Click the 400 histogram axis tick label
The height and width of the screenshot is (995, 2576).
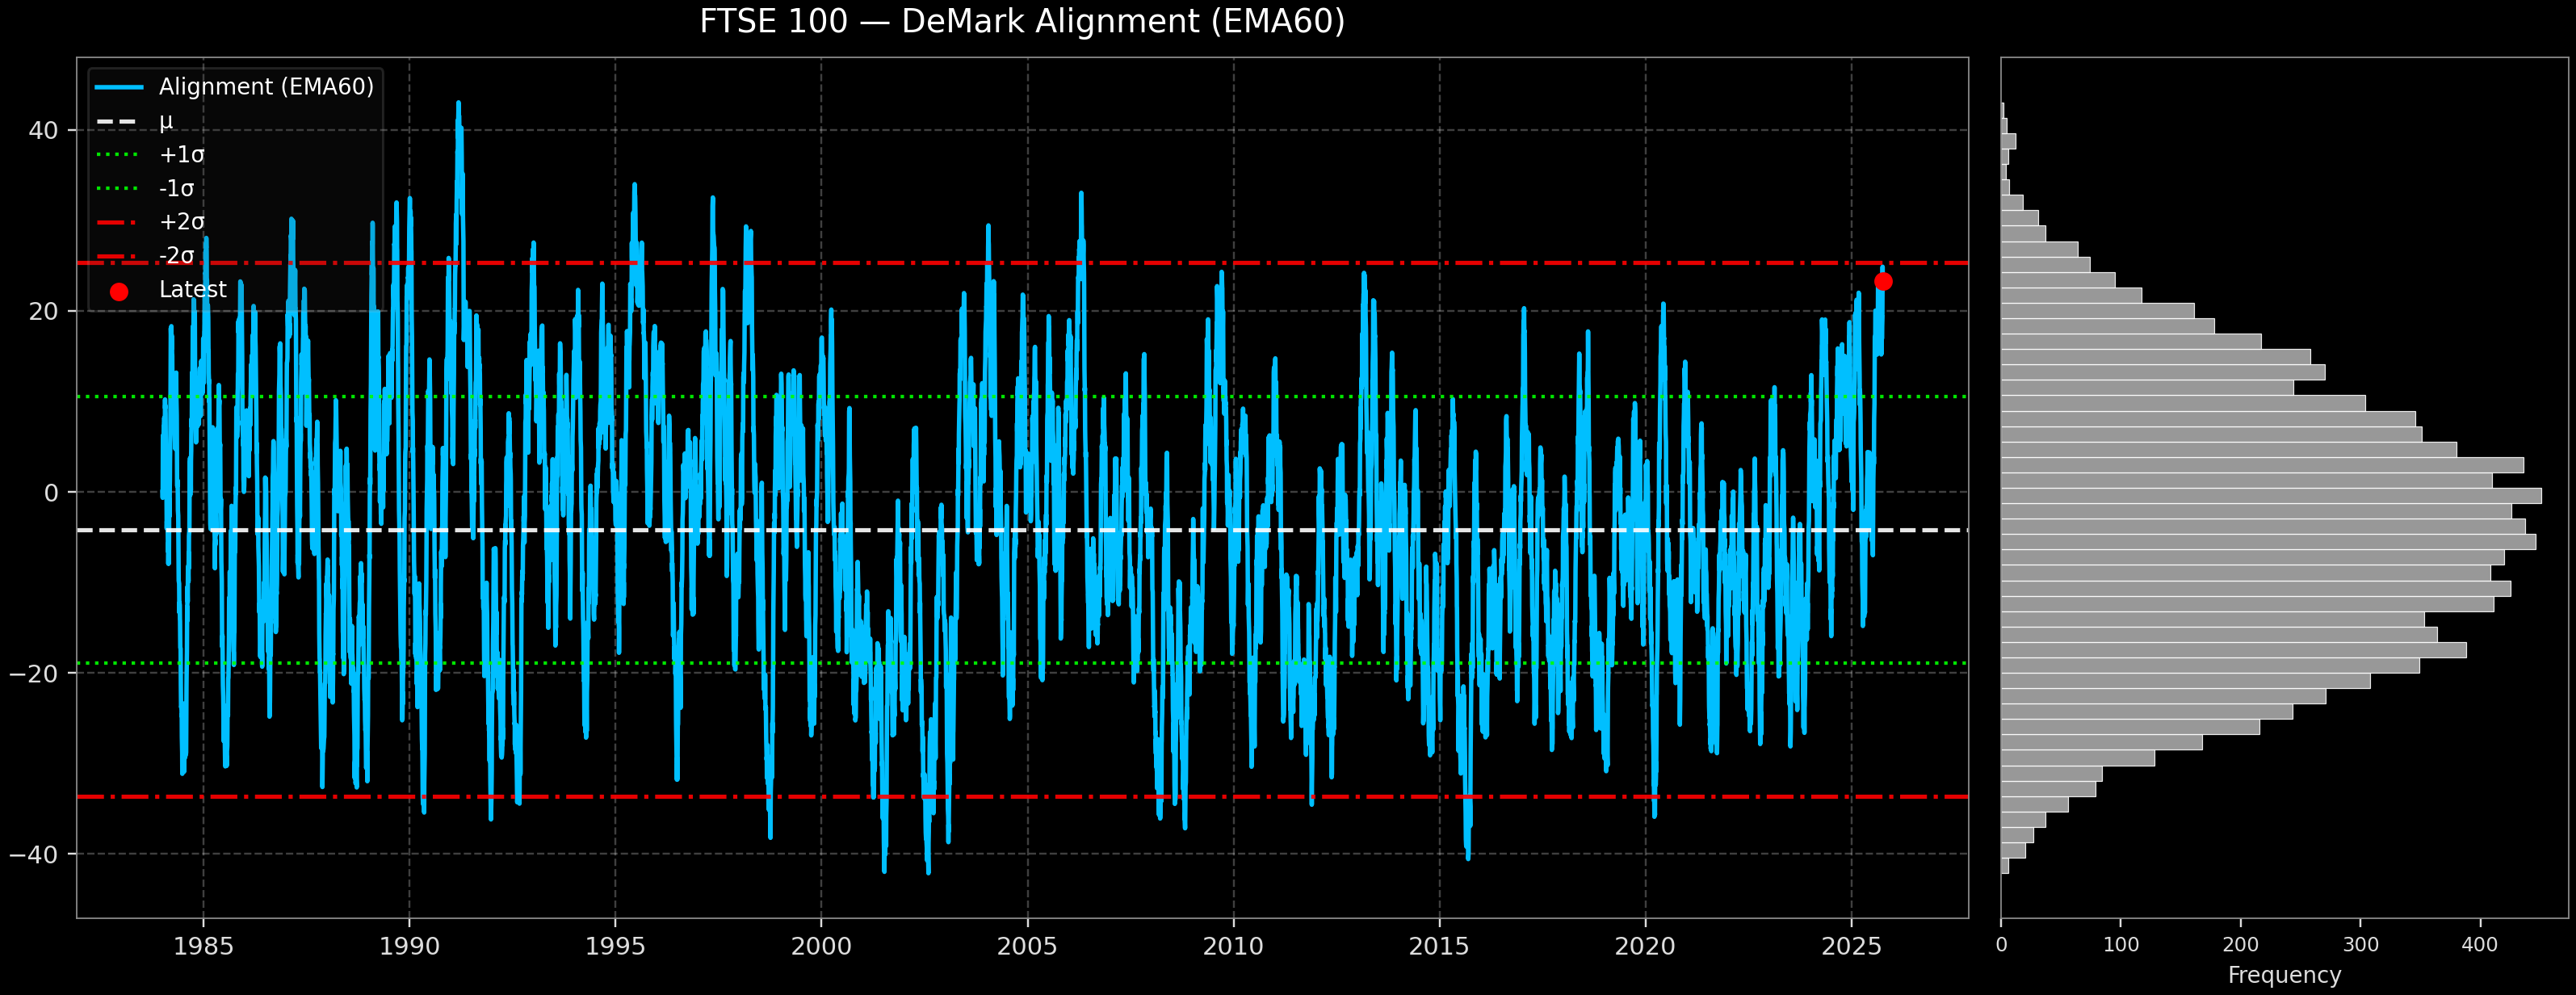2479,946
